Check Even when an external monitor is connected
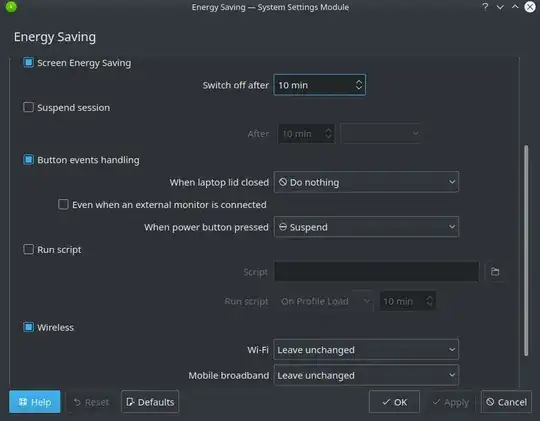The image size is (540, 421). tap(63, 204)
